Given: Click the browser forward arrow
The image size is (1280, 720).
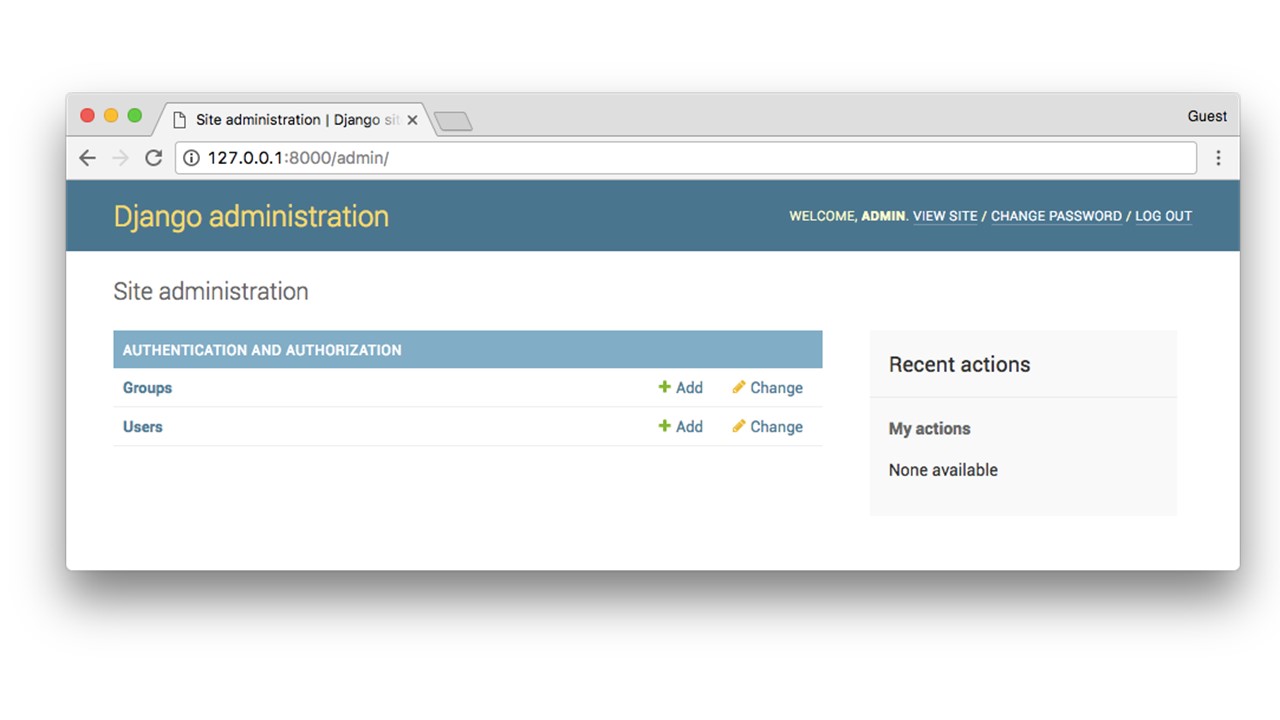Looking at the screenshot, I should [121, 158].
